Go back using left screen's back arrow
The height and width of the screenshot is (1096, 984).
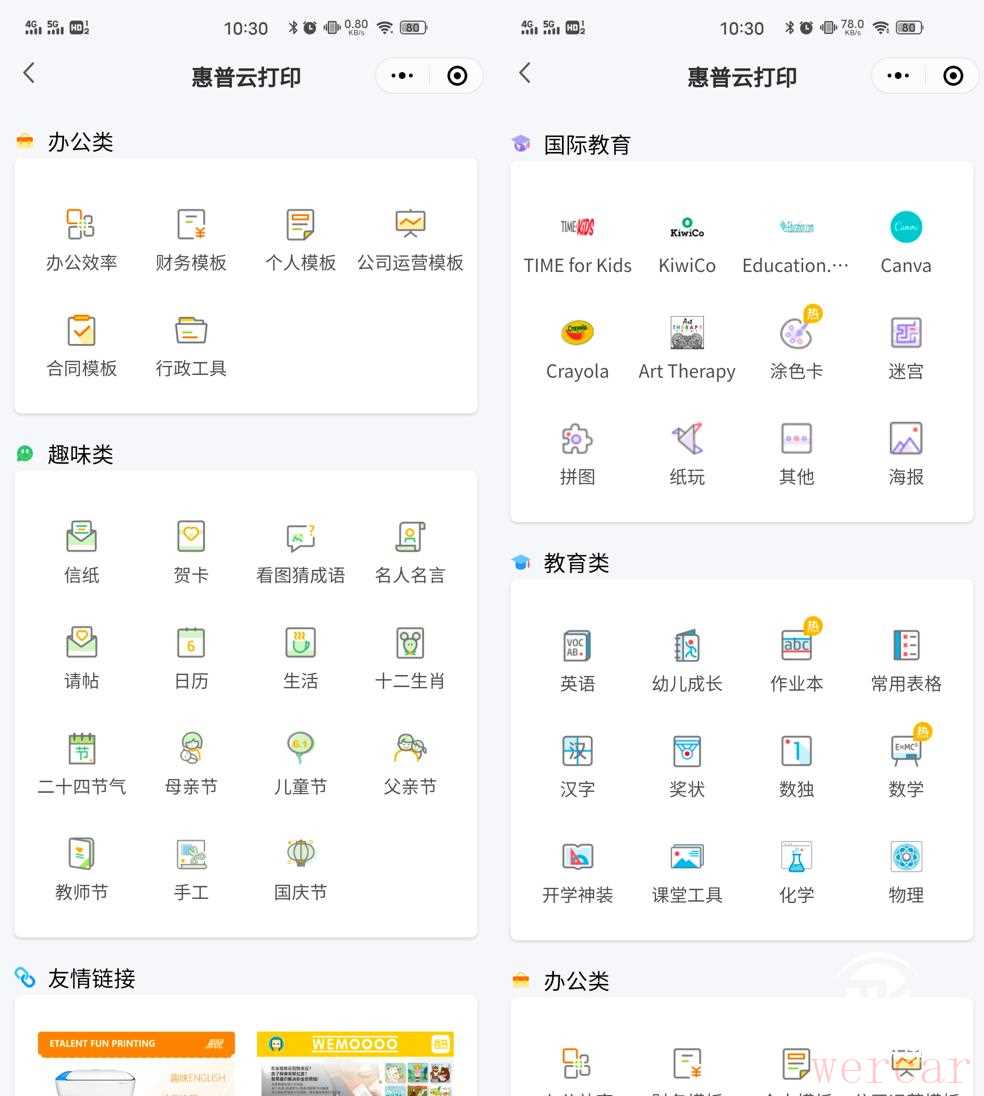coord(29,73)
